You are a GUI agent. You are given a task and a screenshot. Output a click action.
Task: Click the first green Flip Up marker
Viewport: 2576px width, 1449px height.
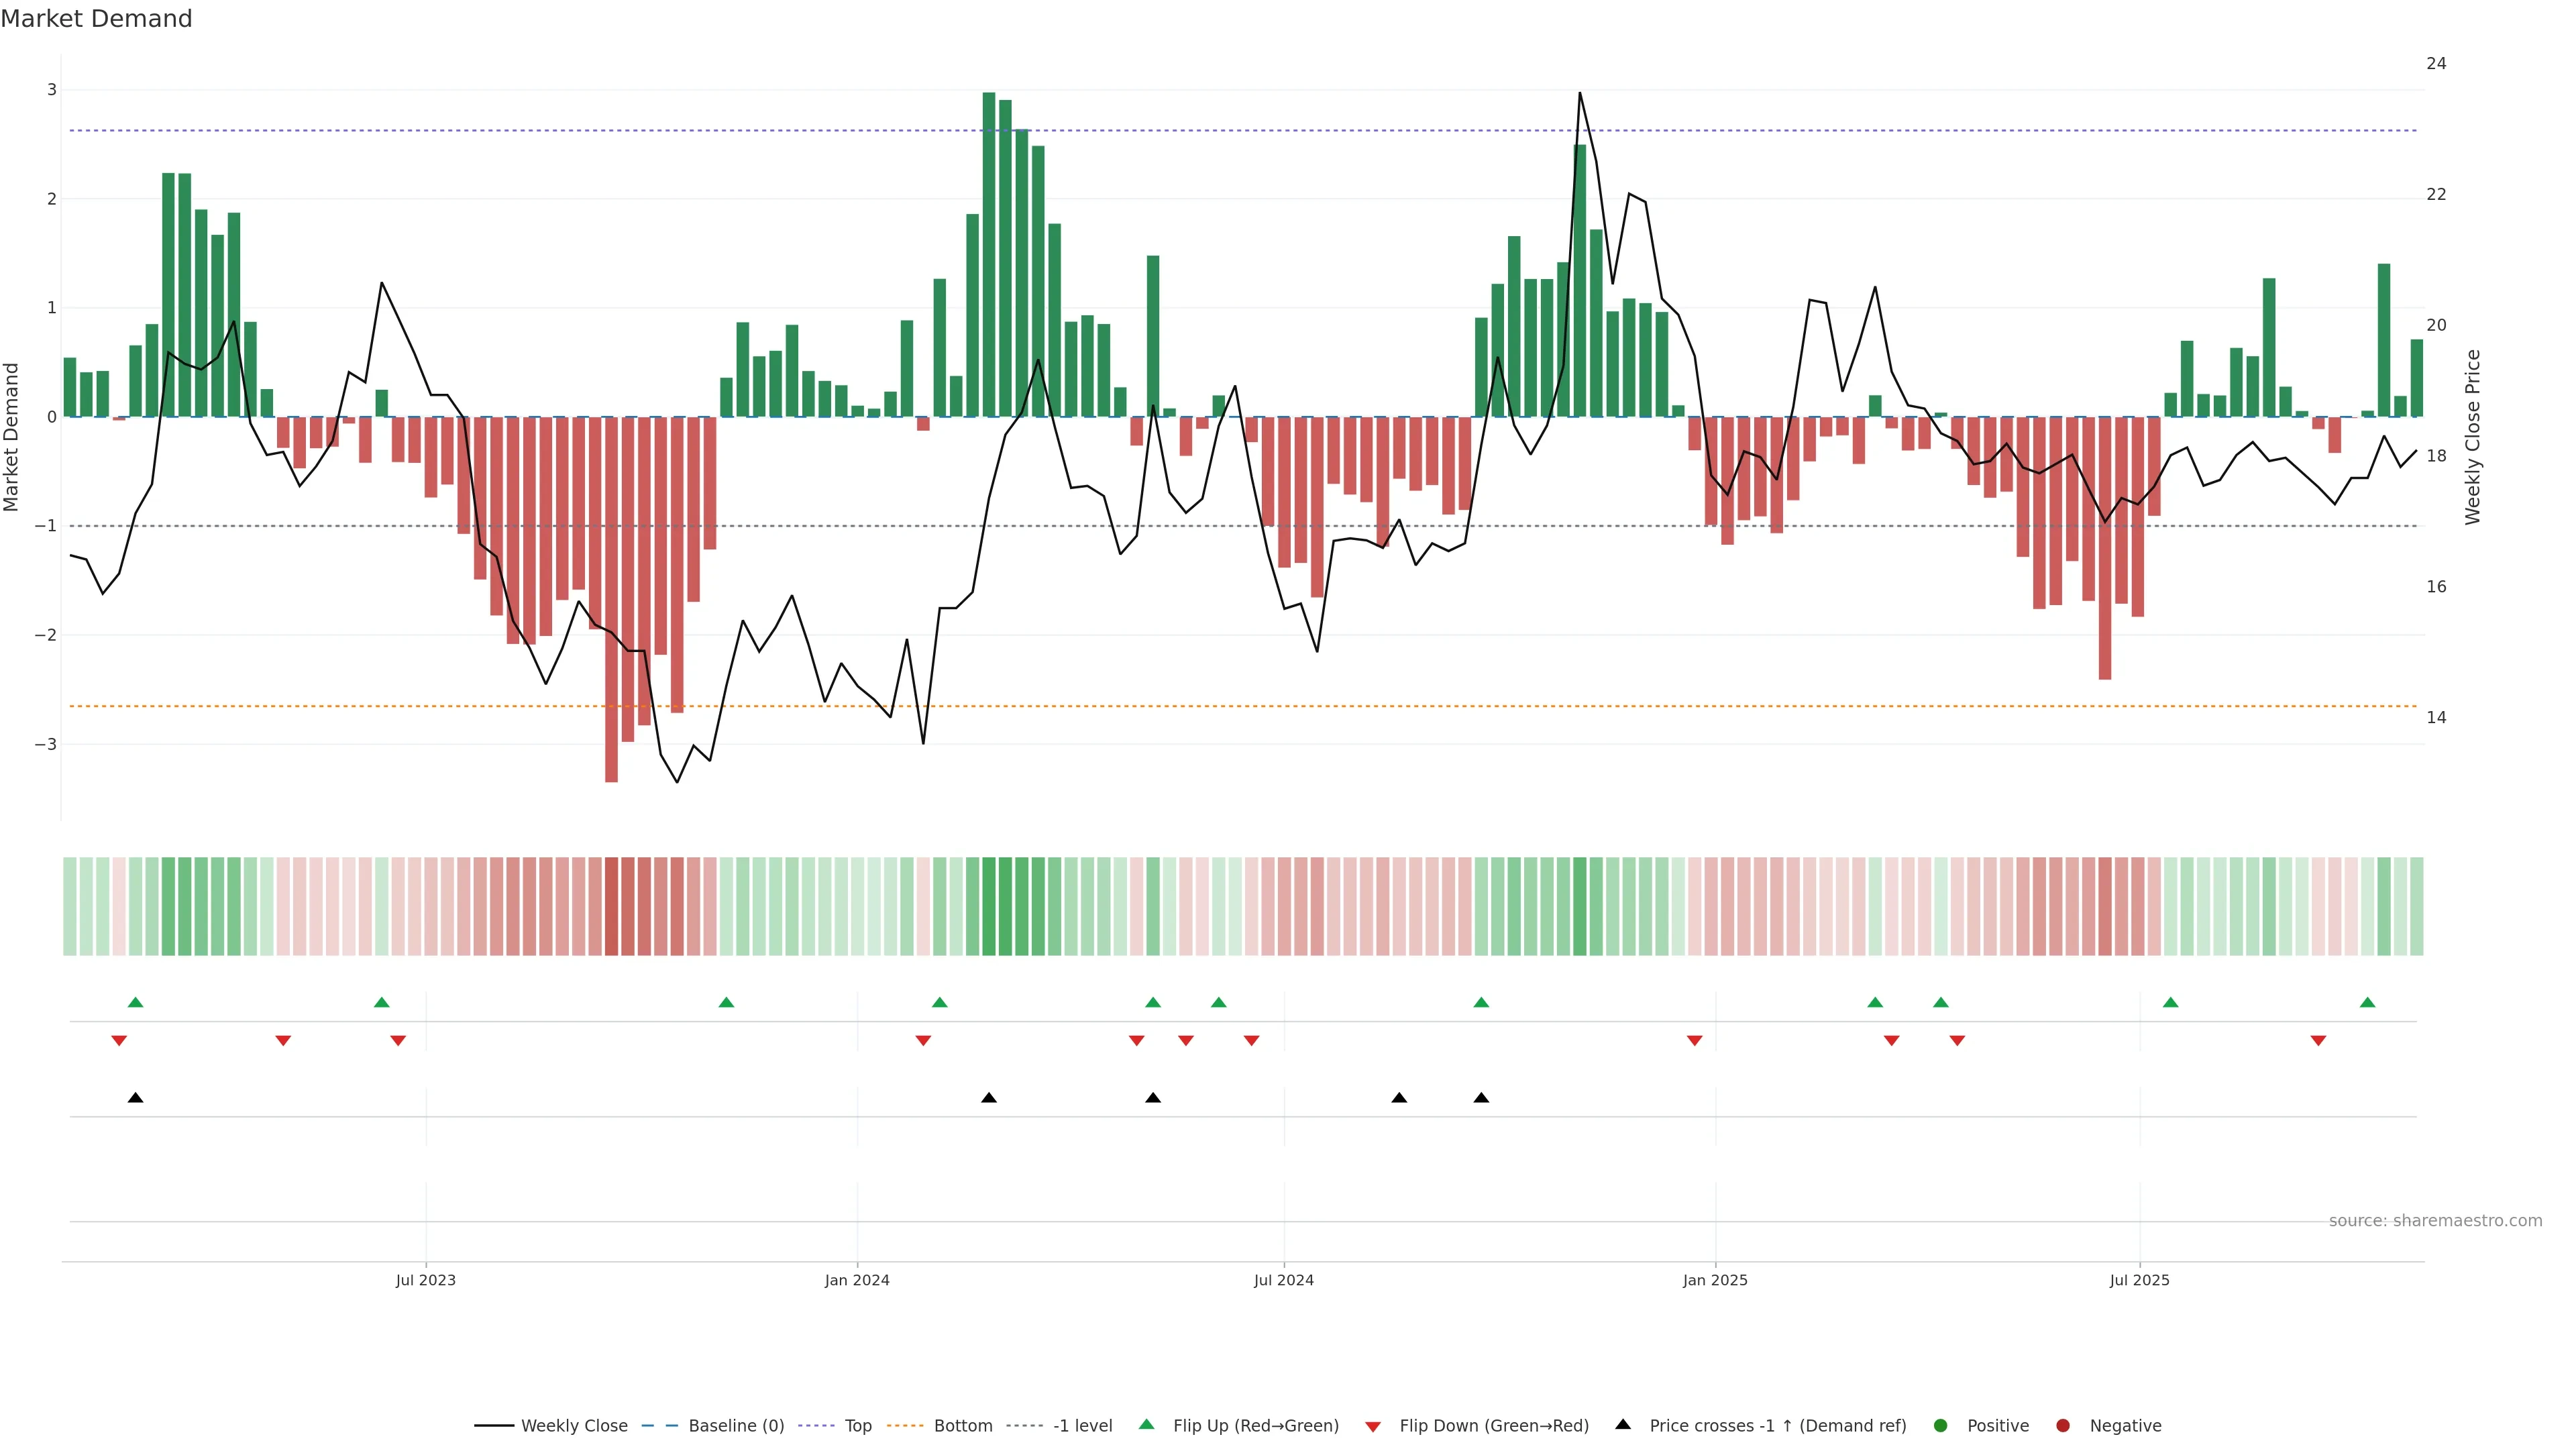click(136, 1003)
